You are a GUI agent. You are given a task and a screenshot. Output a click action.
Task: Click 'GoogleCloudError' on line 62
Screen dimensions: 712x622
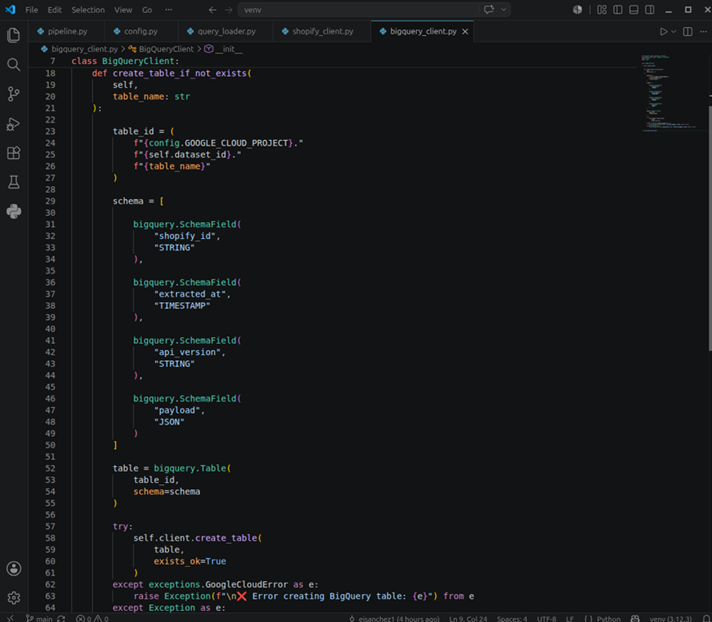coord(246,584)
